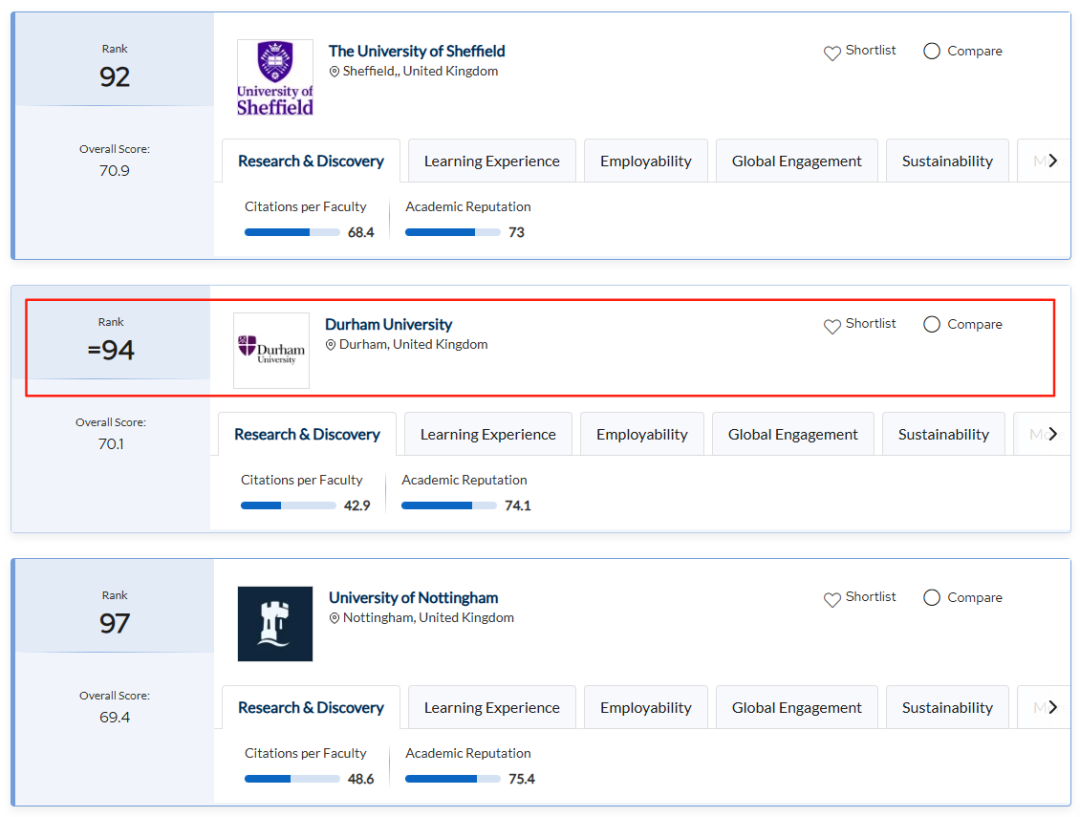The image size is (1080, 817).
Task: Click overall score value 70.9
Action: pos(114,171)
